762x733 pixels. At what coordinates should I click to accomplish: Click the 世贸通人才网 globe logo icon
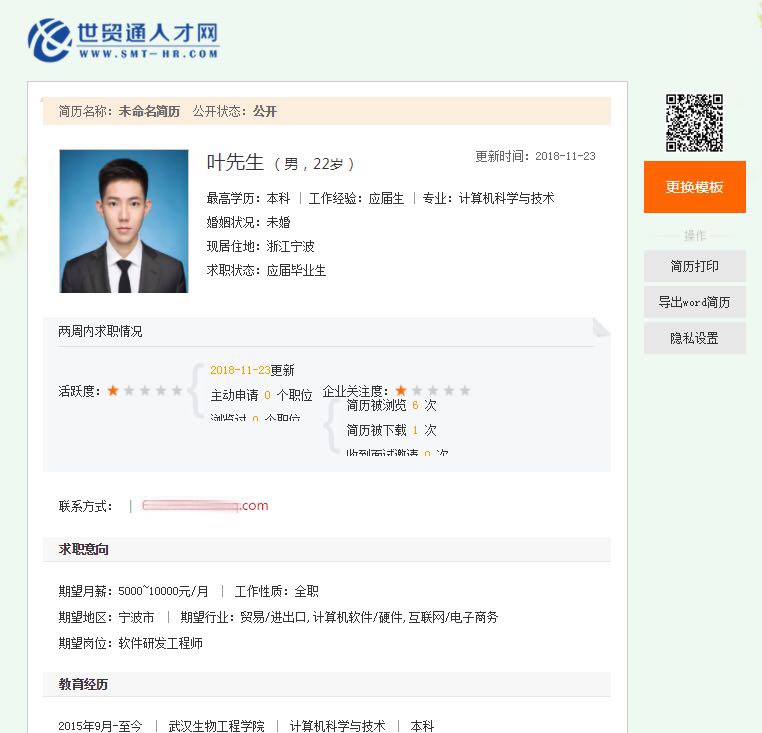(x=50, y=39)
